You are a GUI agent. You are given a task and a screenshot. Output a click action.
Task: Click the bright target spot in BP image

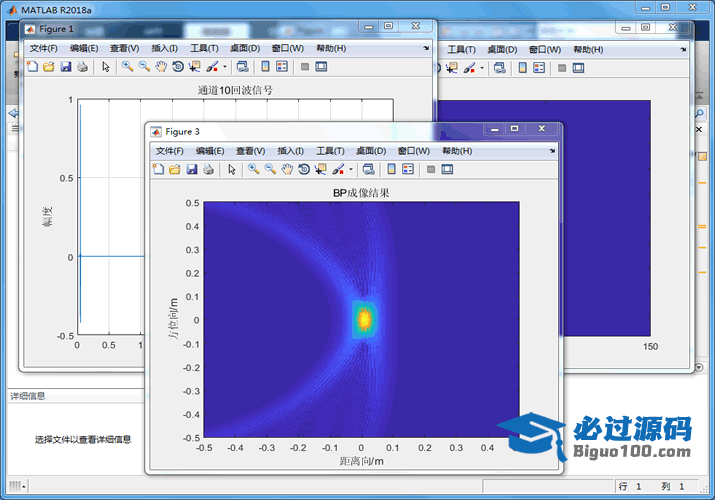click(364, 319)
